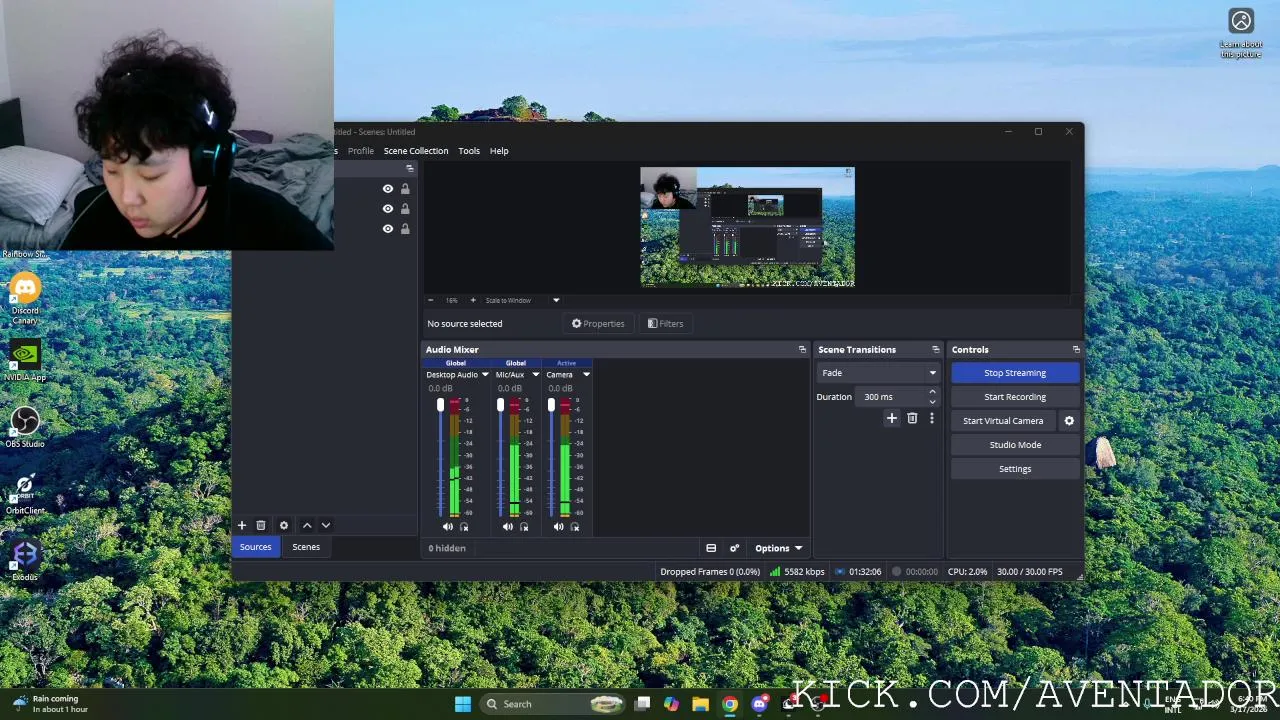Hide the first source eye icon

[388, 189]
